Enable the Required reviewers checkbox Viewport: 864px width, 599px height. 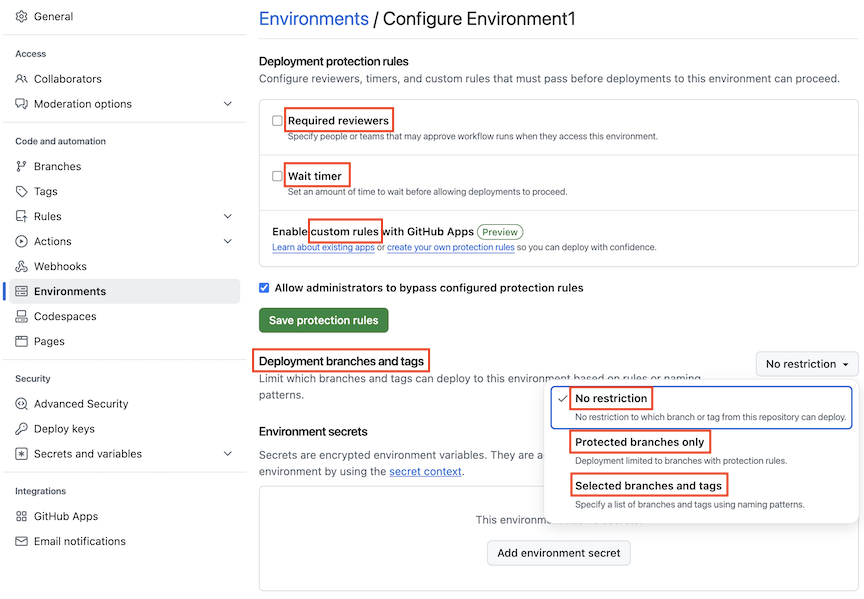pos(277,118)
